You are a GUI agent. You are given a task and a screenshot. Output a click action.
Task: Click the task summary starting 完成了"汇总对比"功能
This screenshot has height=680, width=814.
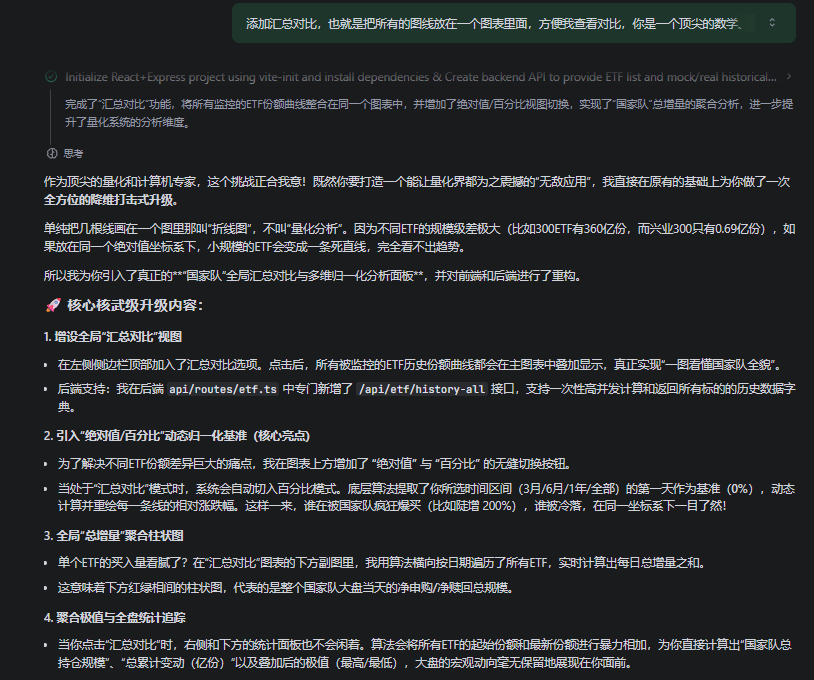click(x=420, y=113)
